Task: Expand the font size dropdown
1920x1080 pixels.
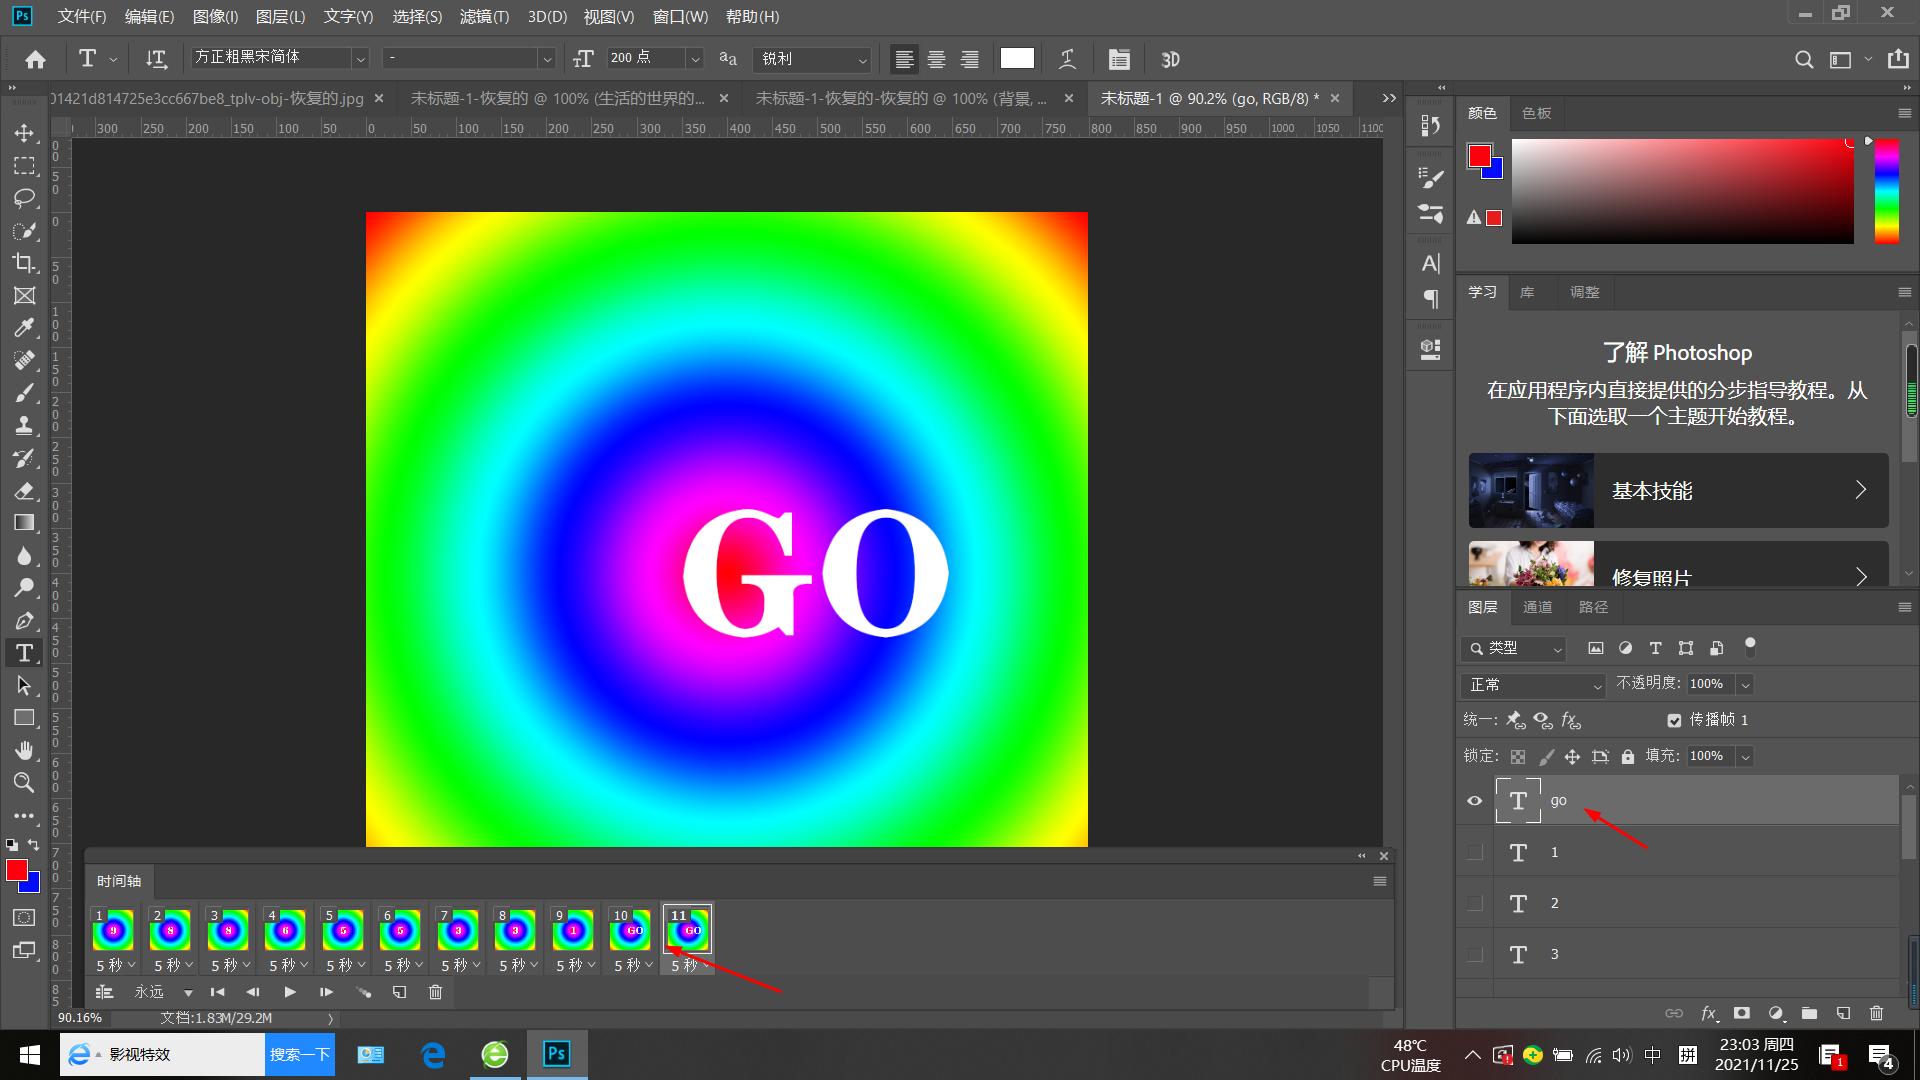Action: point(695,59)
